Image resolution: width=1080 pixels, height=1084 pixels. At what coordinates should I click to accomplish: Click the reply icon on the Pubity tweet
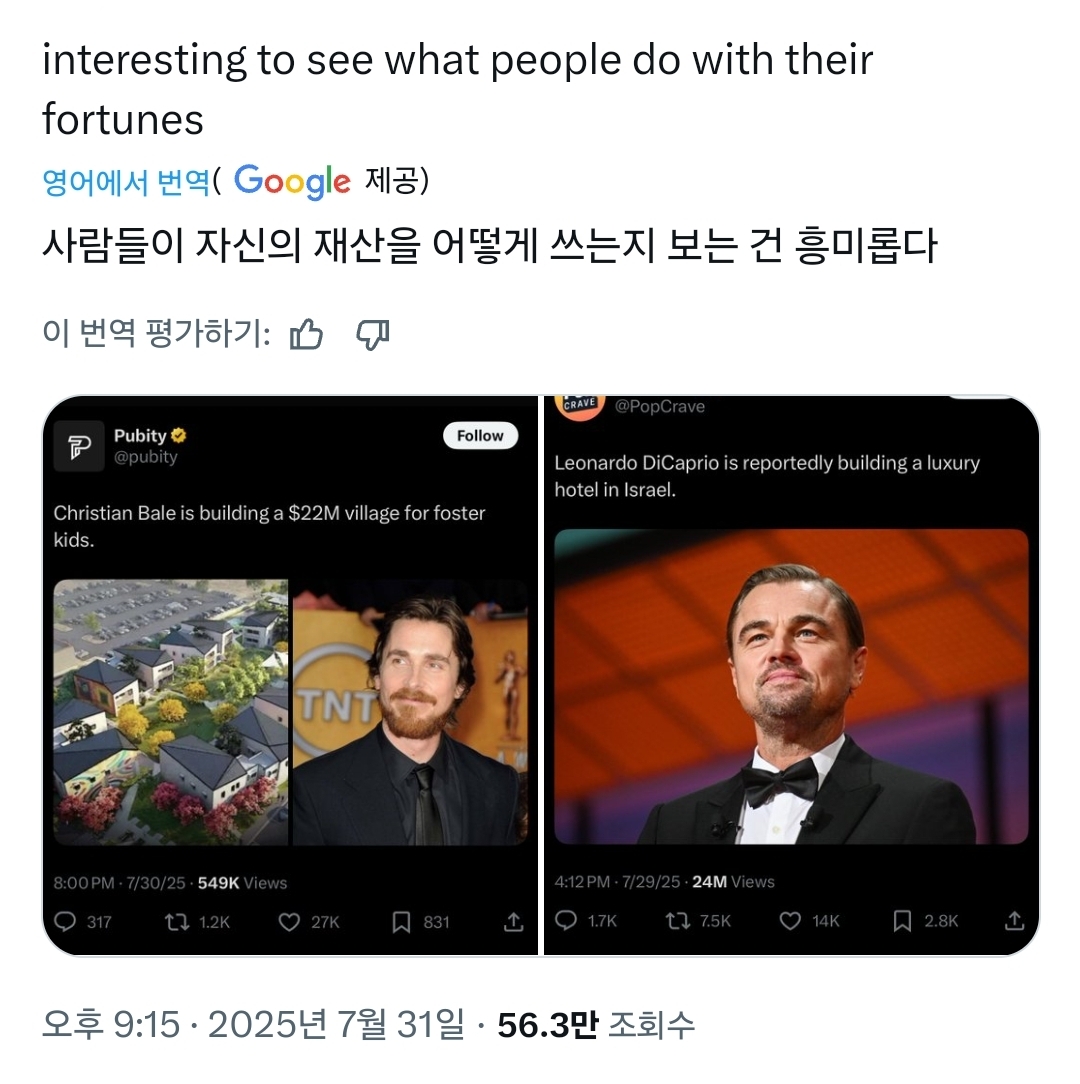pyautogui.click(x=65, y=923)
